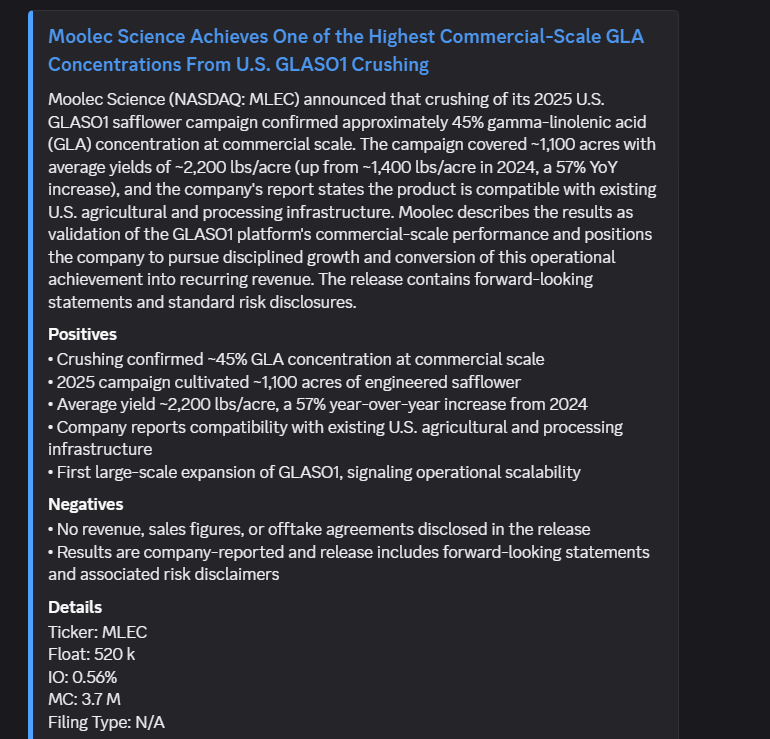Click the "2025 campaign cultivated ~1,100 acres" bullet
This screenshot has width=770, height=739.
[x=284, y=382]
